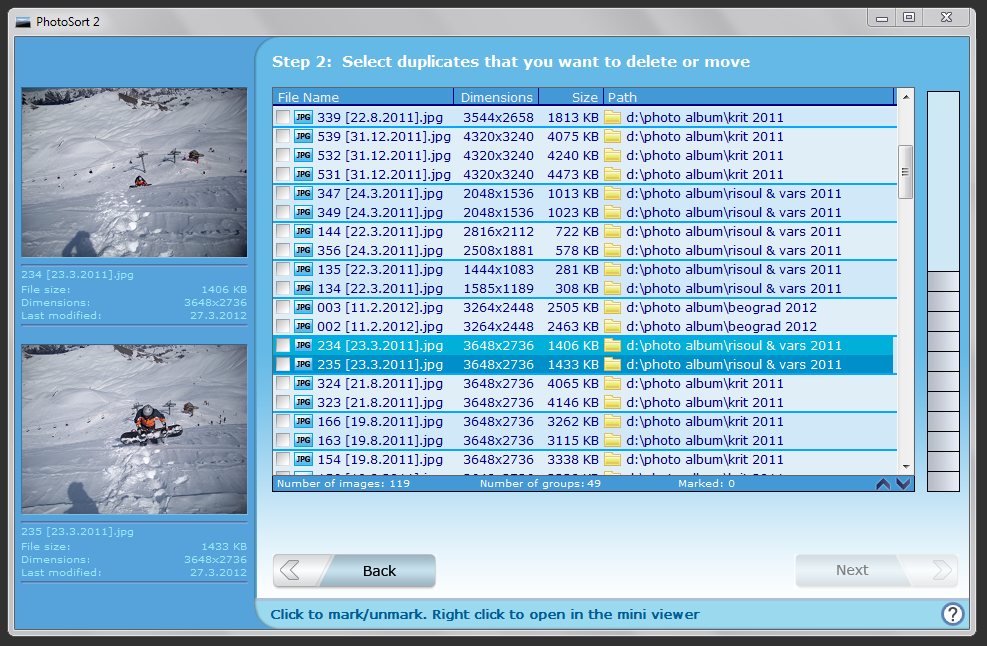This screenshot has width=987, height=646.
Task: Click path d:\photo album\beograd 2012 of 003 row
Action: pyautogui.click(x=721, y=307)
